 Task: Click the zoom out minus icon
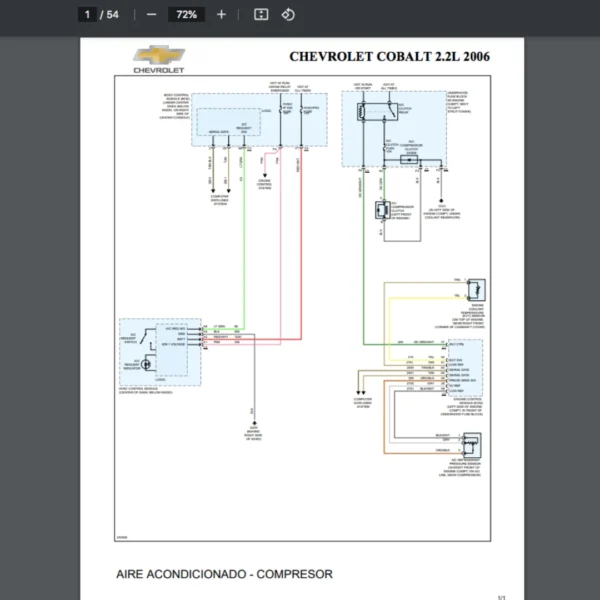point(151,15)
